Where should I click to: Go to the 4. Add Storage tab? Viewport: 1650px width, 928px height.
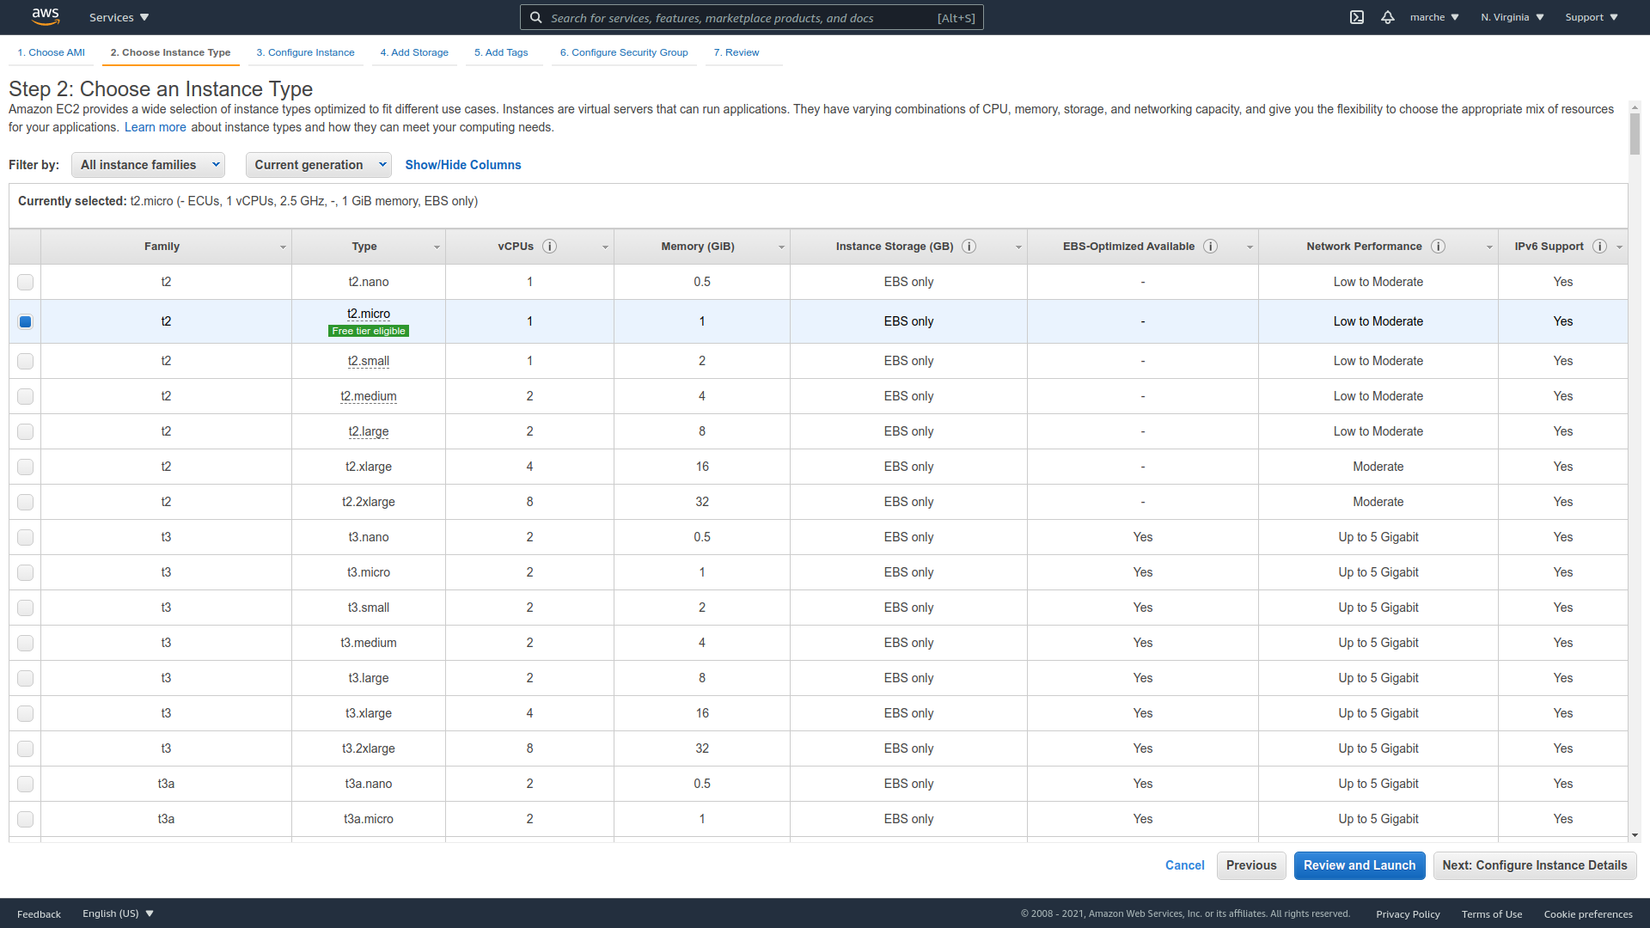point(414,52)
